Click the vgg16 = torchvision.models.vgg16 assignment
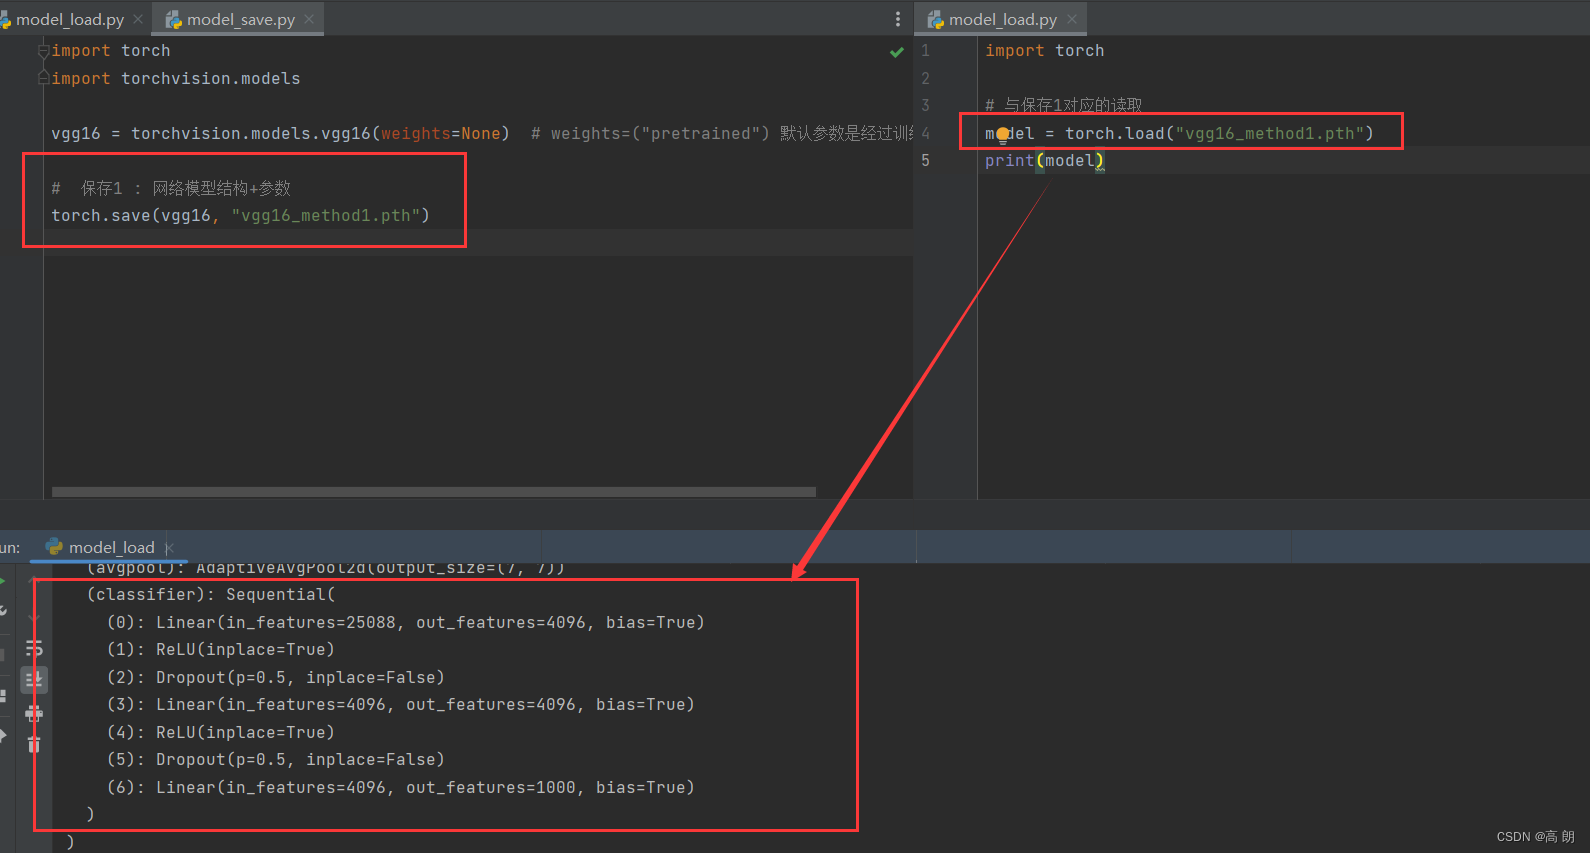 [280, 133]
